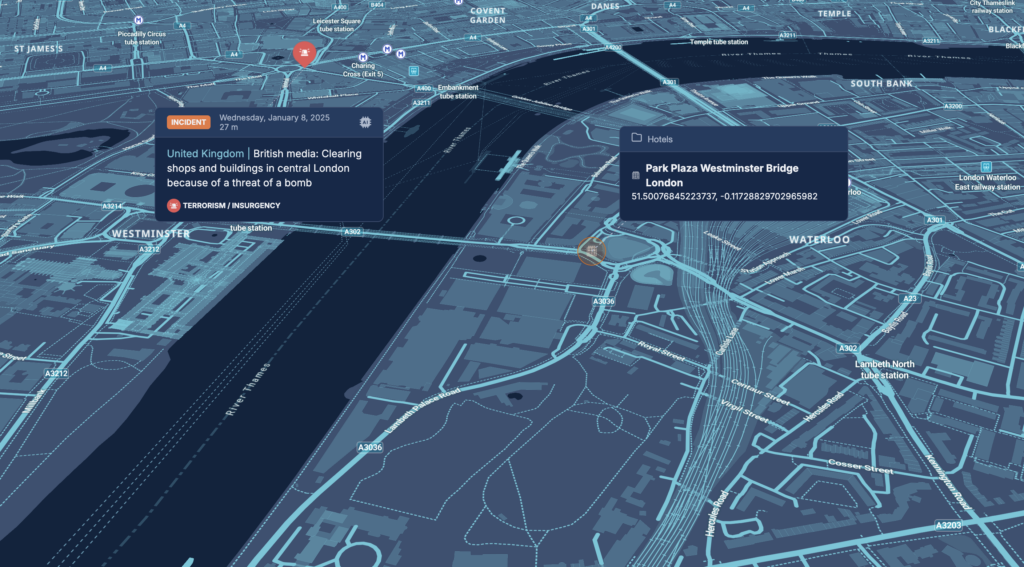This screenshot has width=1024, height=567.
Task: Open the United Kingdom country link
Action: click(206, 154)
